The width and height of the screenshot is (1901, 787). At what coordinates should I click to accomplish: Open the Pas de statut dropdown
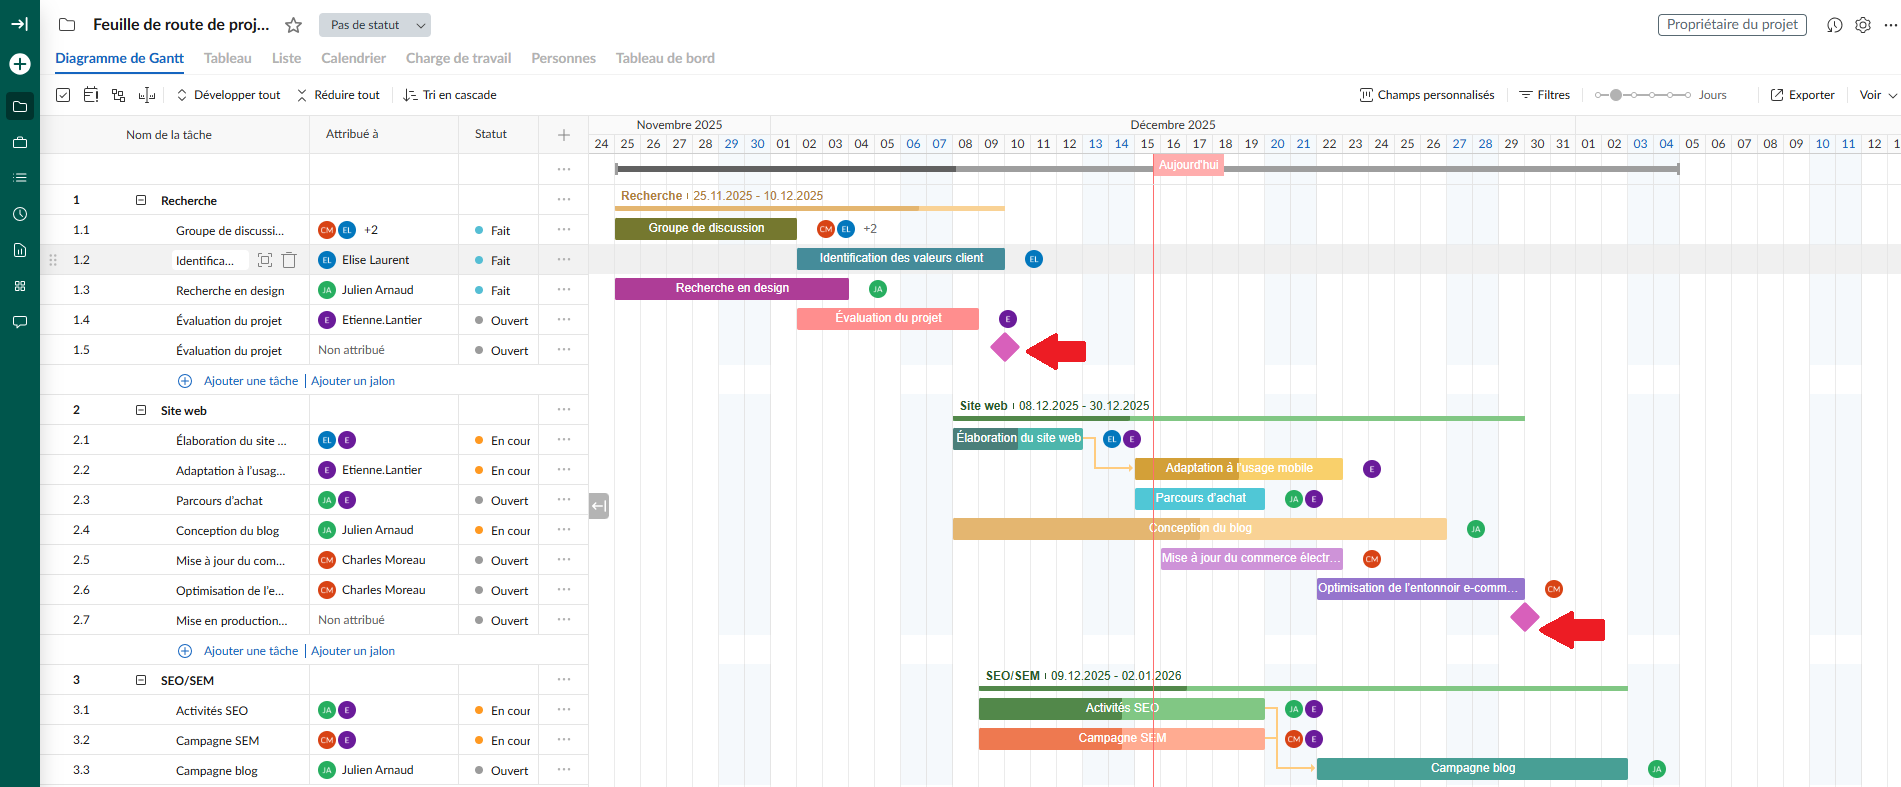tap(374, 25)
